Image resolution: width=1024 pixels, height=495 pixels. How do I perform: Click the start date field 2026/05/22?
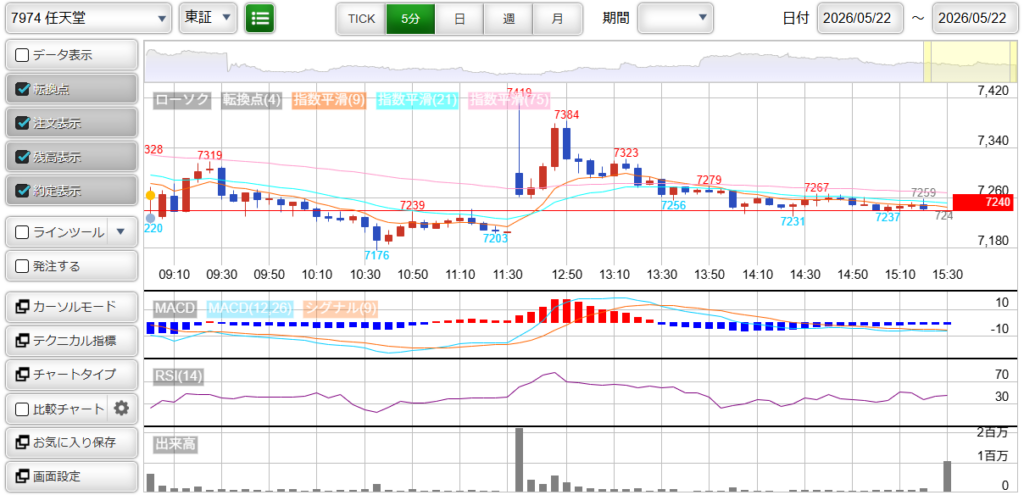(x=860, y=18)
